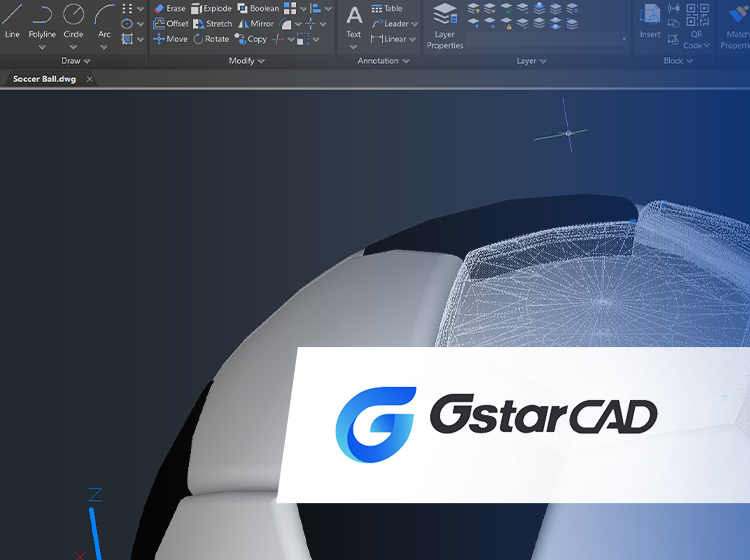
Task: Activate the Rotate tool
Action: pos(211,39)
